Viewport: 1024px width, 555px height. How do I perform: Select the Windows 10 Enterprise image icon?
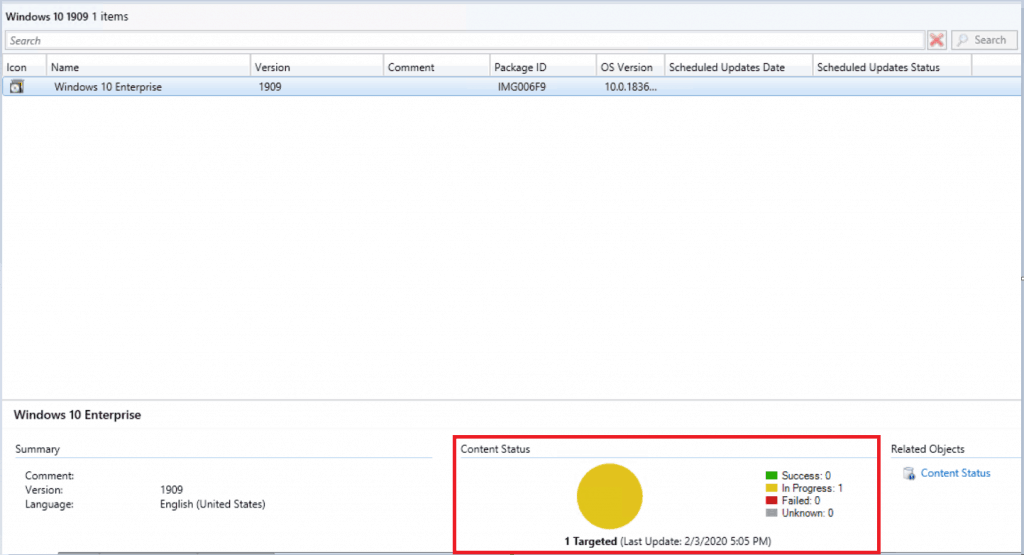pos(16,86)
